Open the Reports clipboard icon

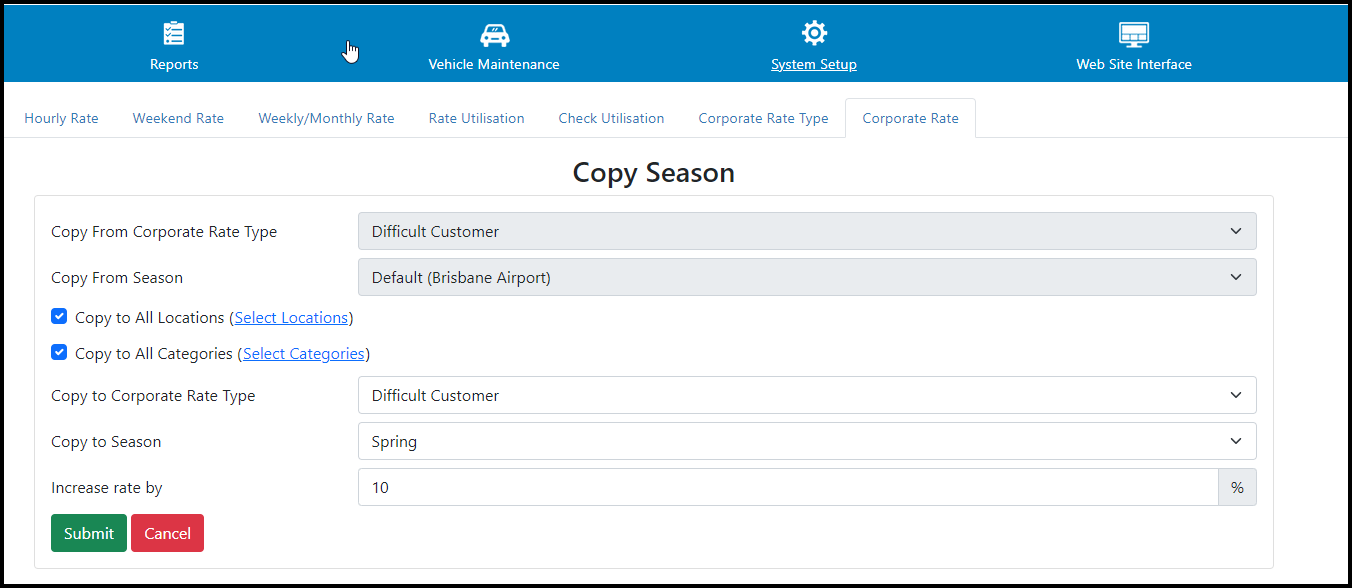click(x=174, y=34)
